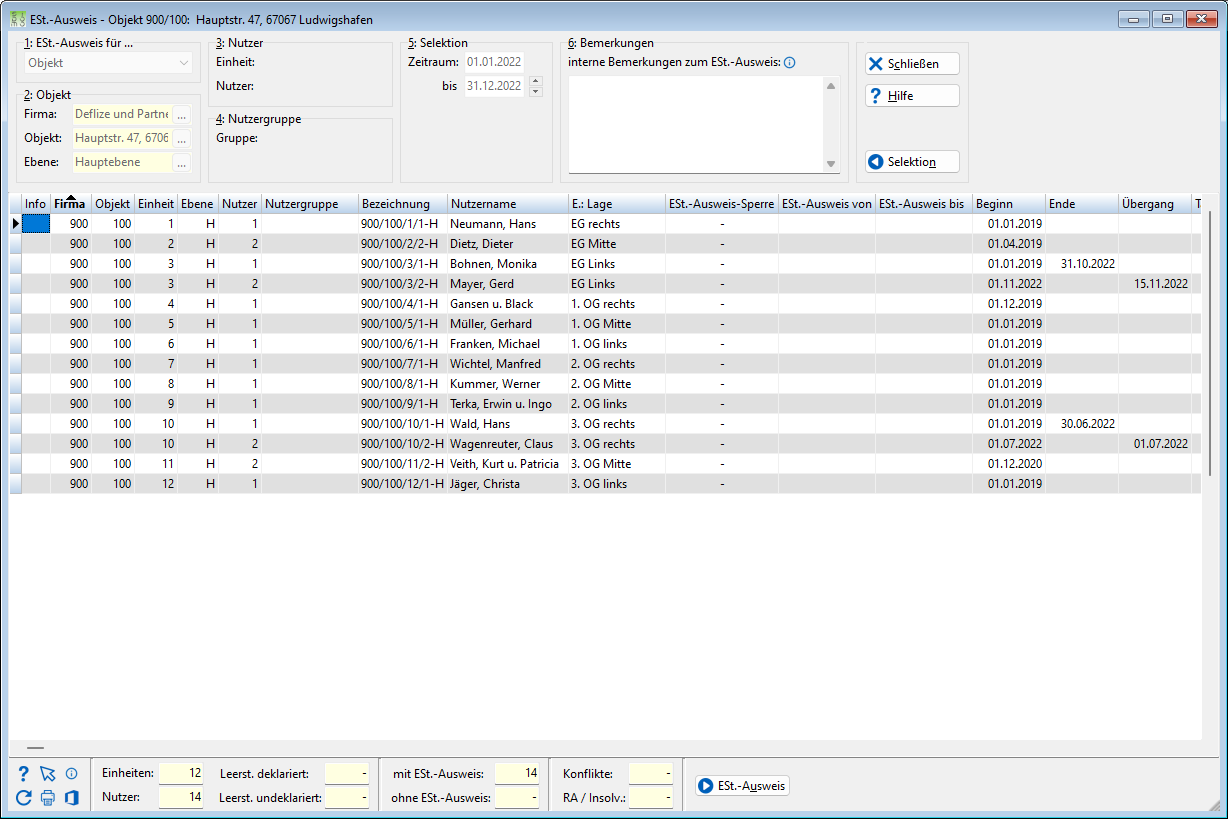The height and width of the screenshot is (819, 1228).
Task: Click the printer icon
Action: click(47, 797)
